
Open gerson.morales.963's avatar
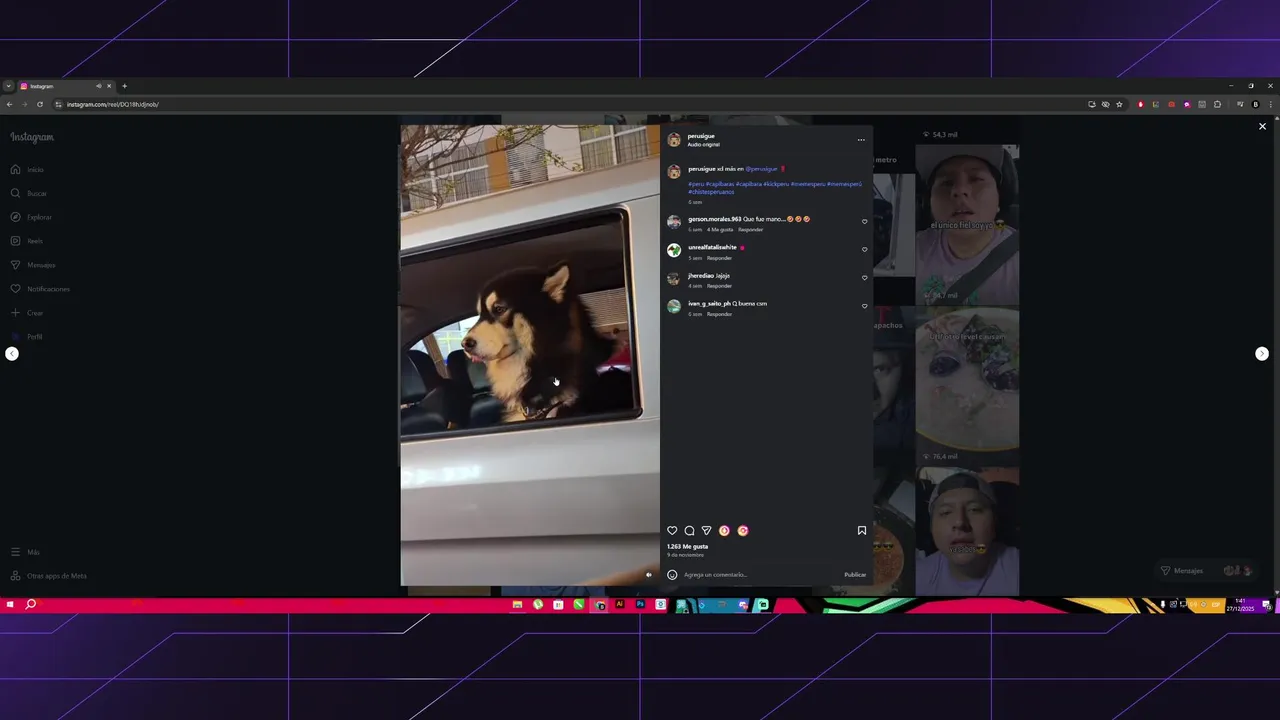point(674,222)
